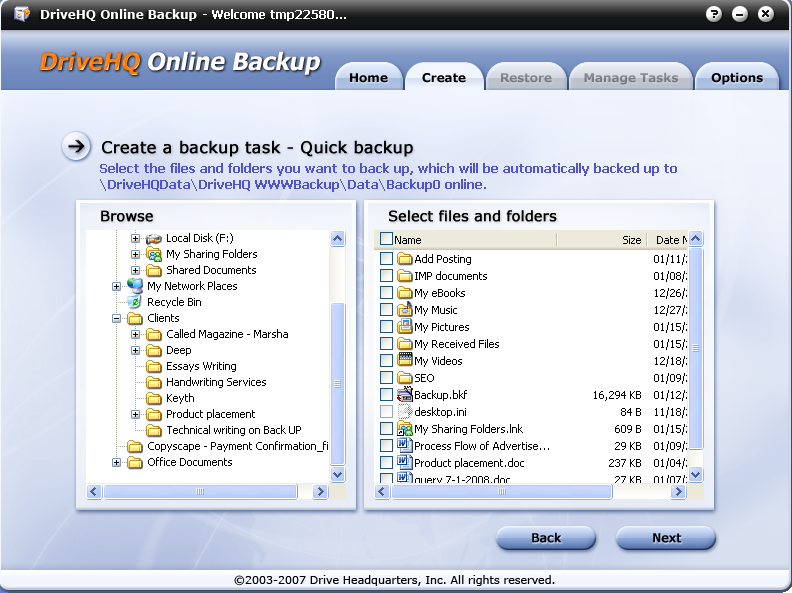Click the My Received Files folder icon
The image size is (792, 593).
coord(405,344)
